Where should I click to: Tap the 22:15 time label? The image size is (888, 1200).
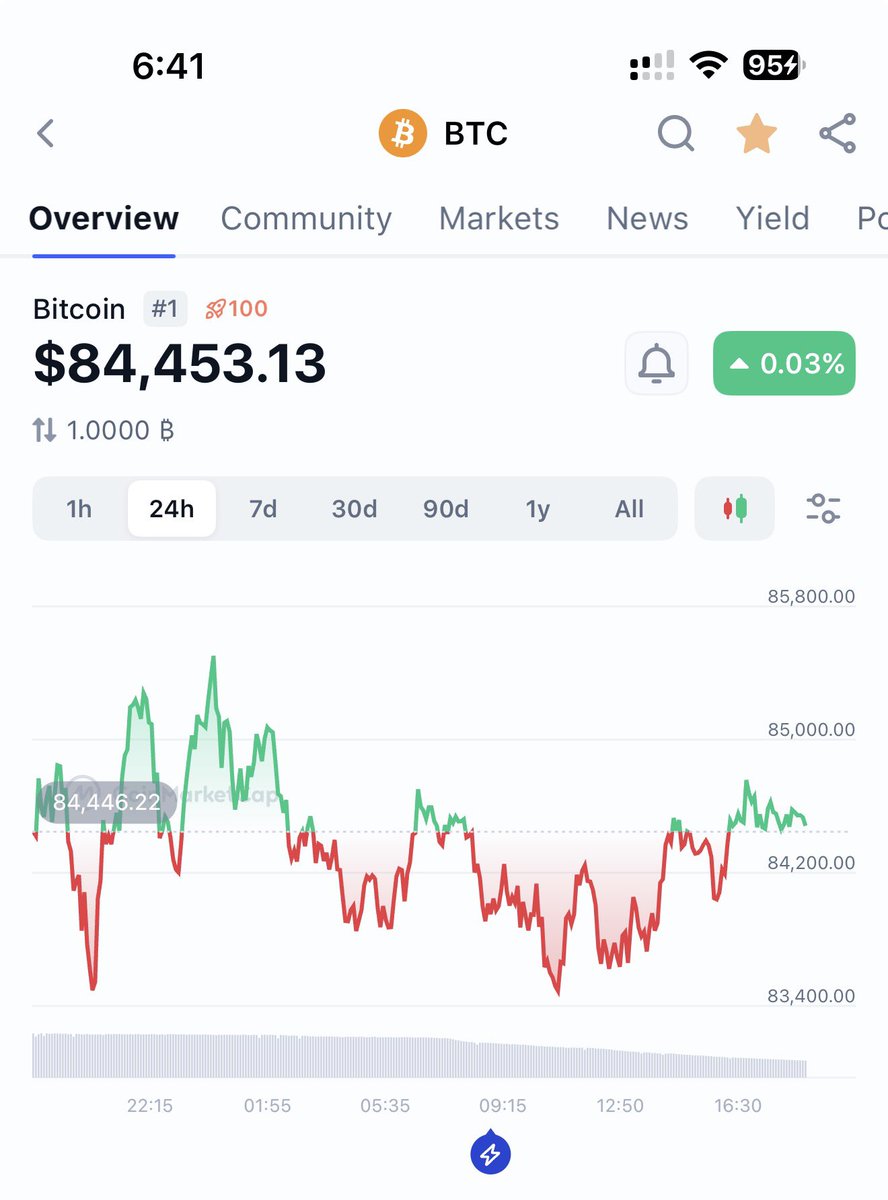150,1105
